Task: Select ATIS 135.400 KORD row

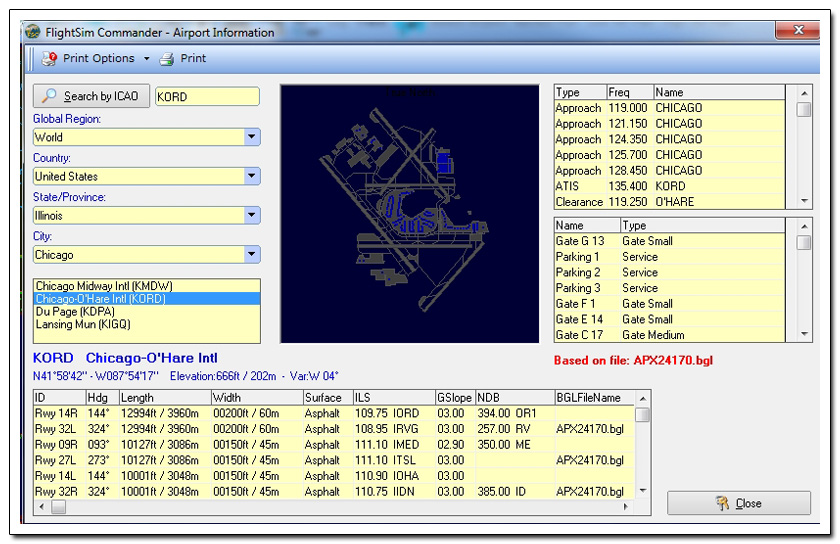Action: [670, 186]
